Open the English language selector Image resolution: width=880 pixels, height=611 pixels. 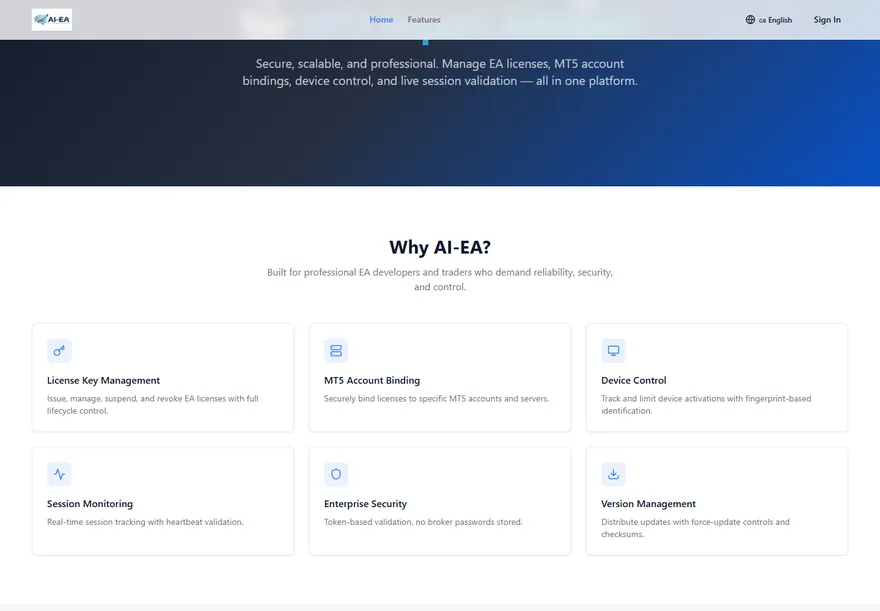[x=768, y=20]
